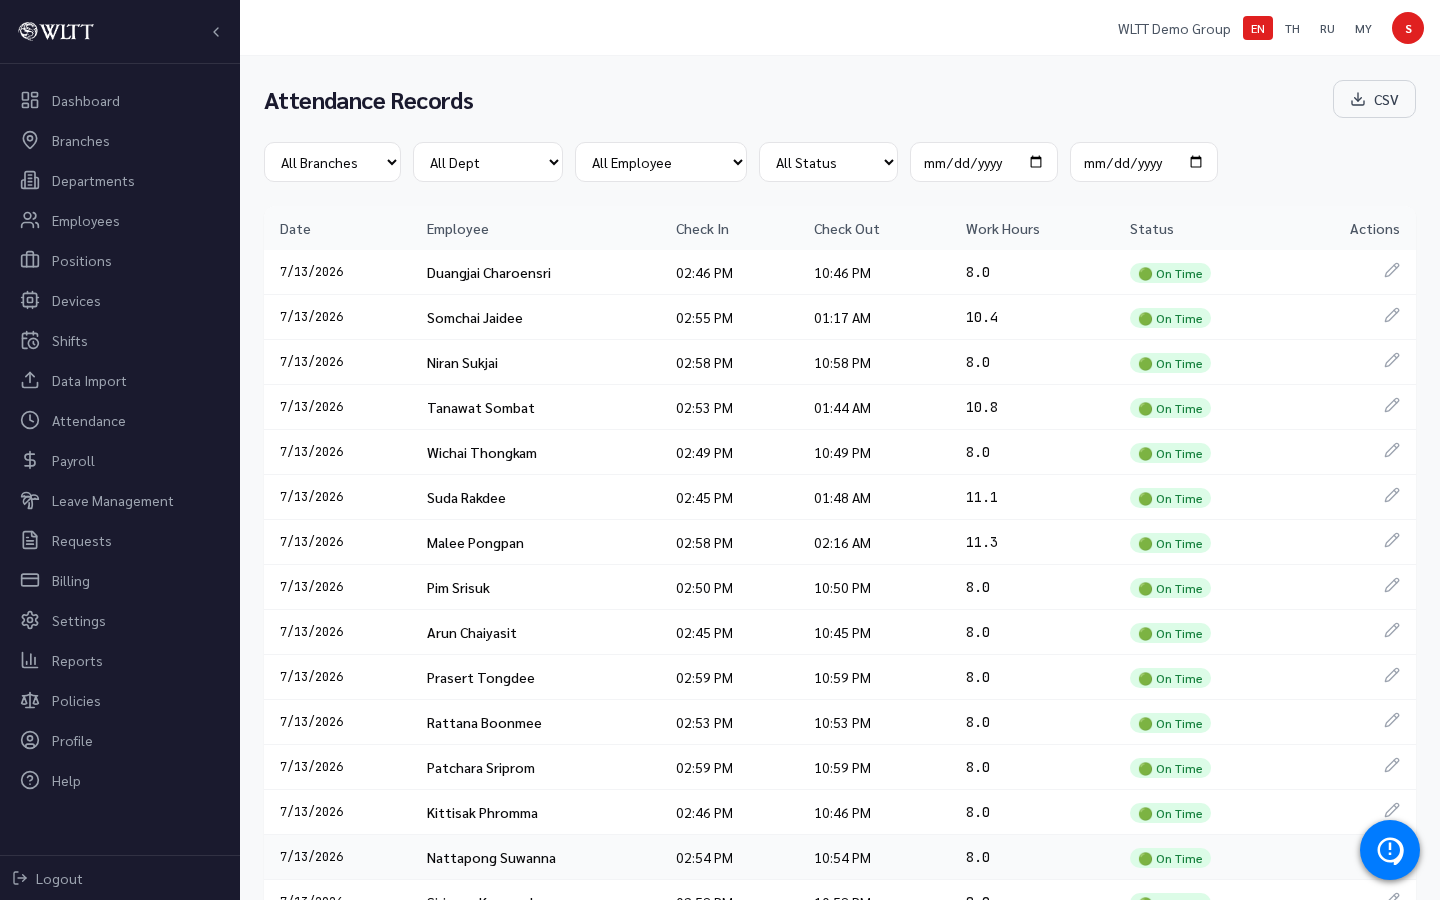Open the blue help chat bubble

click(x=1390, y=850)
